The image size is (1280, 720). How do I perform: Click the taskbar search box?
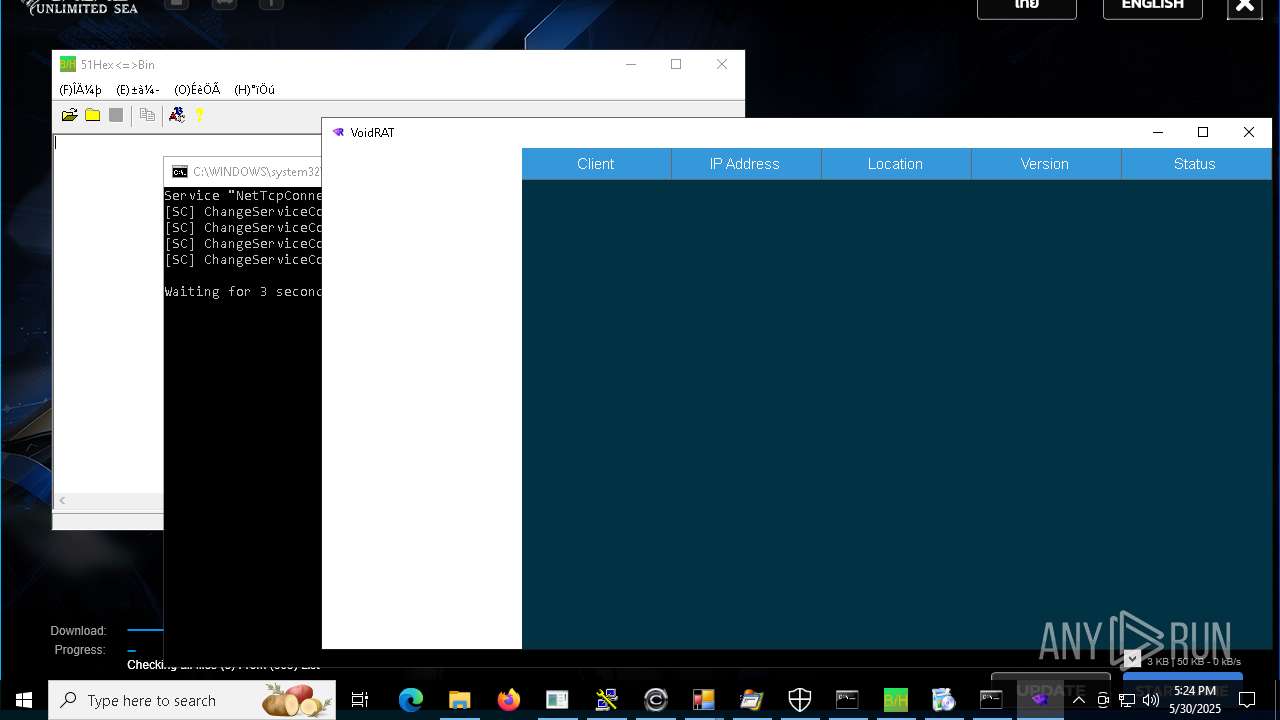pyautogui.click(x=192, y=700)
